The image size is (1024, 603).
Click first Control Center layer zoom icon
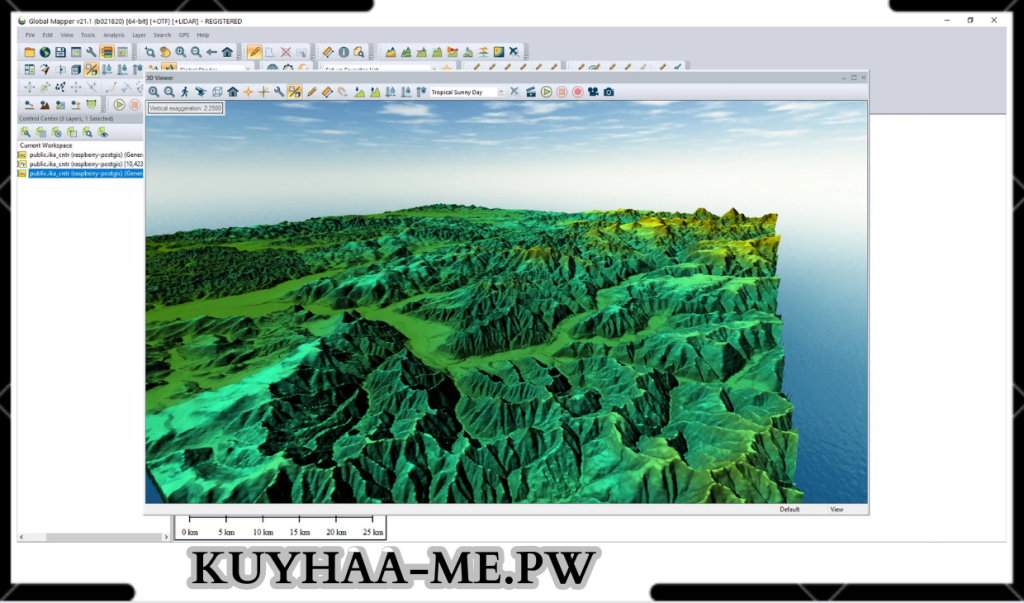pyautogui.click(x=25, y=132)
